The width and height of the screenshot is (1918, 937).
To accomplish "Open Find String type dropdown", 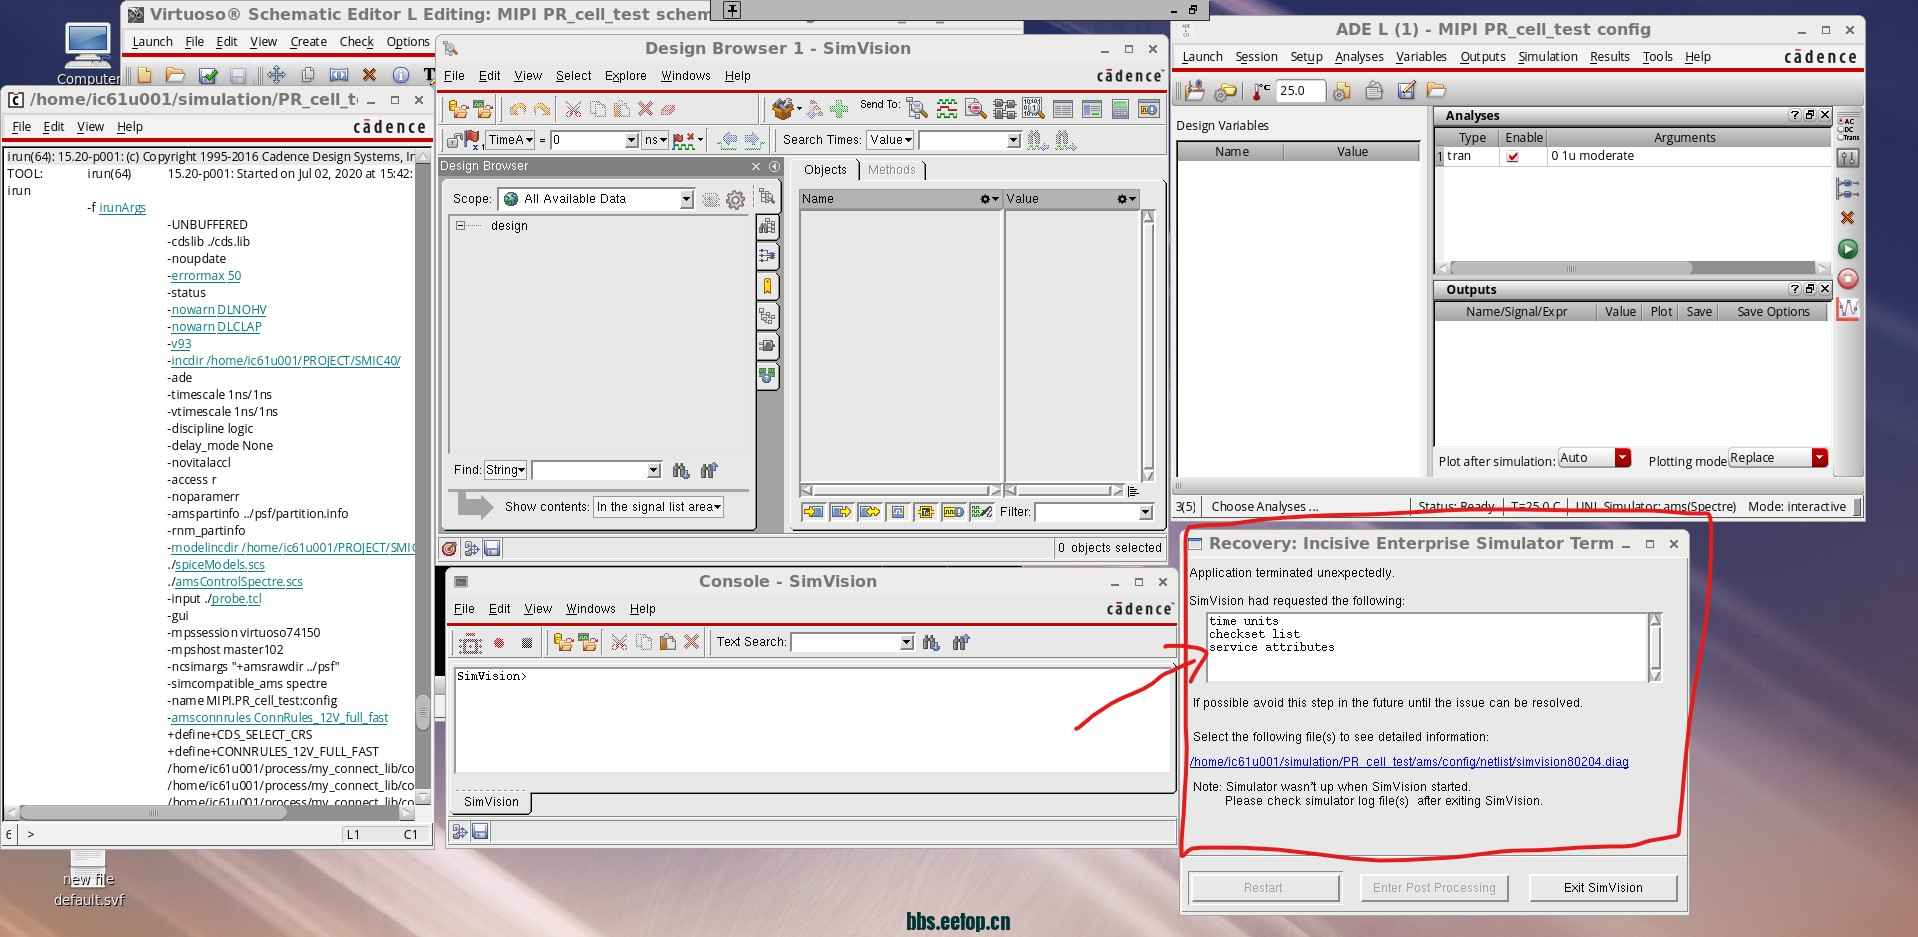I will (x=505, y=470).
